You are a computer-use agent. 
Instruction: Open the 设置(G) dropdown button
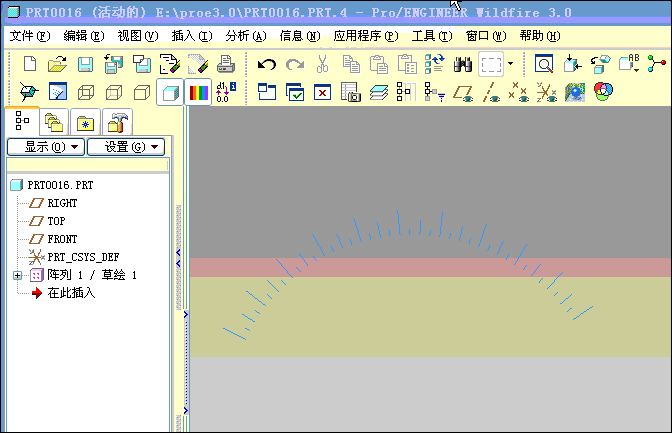[126, 147]
